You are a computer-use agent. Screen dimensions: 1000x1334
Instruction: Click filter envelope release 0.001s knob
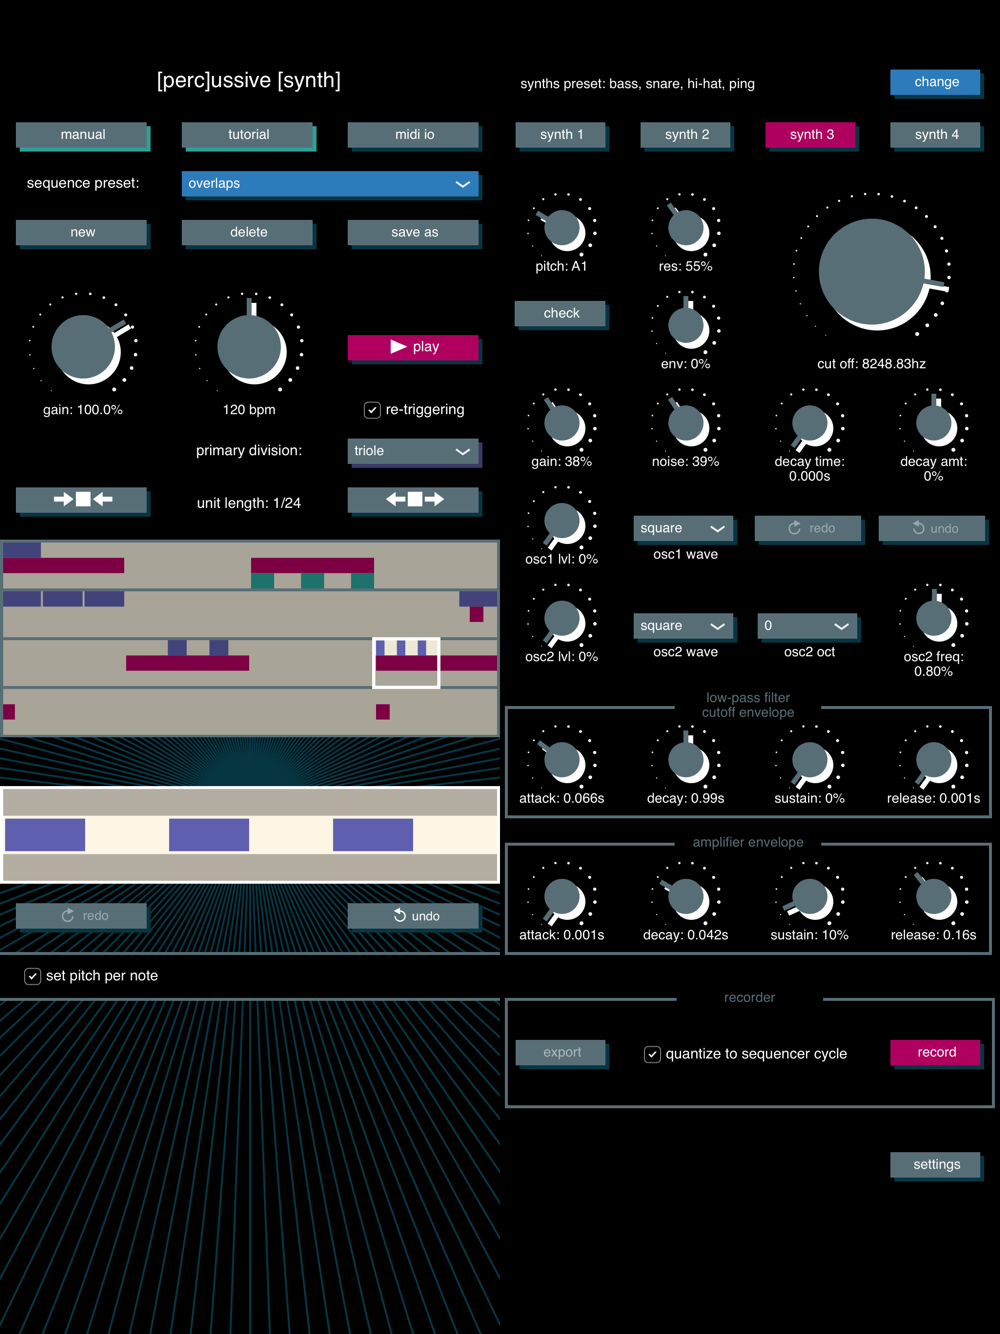pyautogui.click(x=935, y=761)
